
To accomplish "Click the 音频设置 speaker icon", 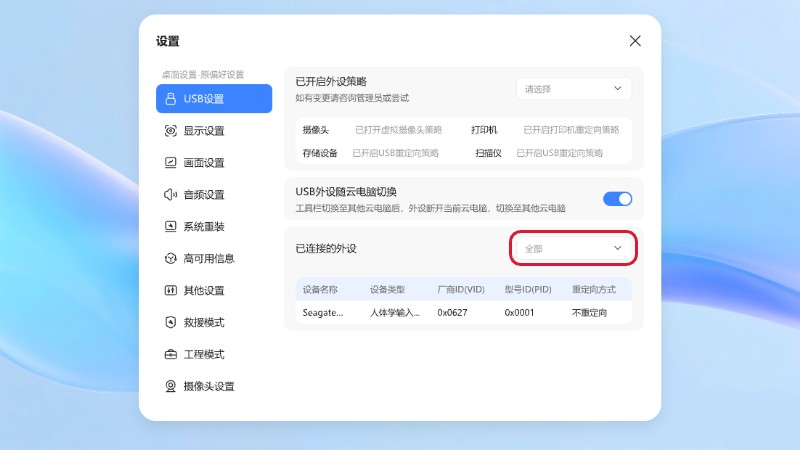I will tap(170, 195).
